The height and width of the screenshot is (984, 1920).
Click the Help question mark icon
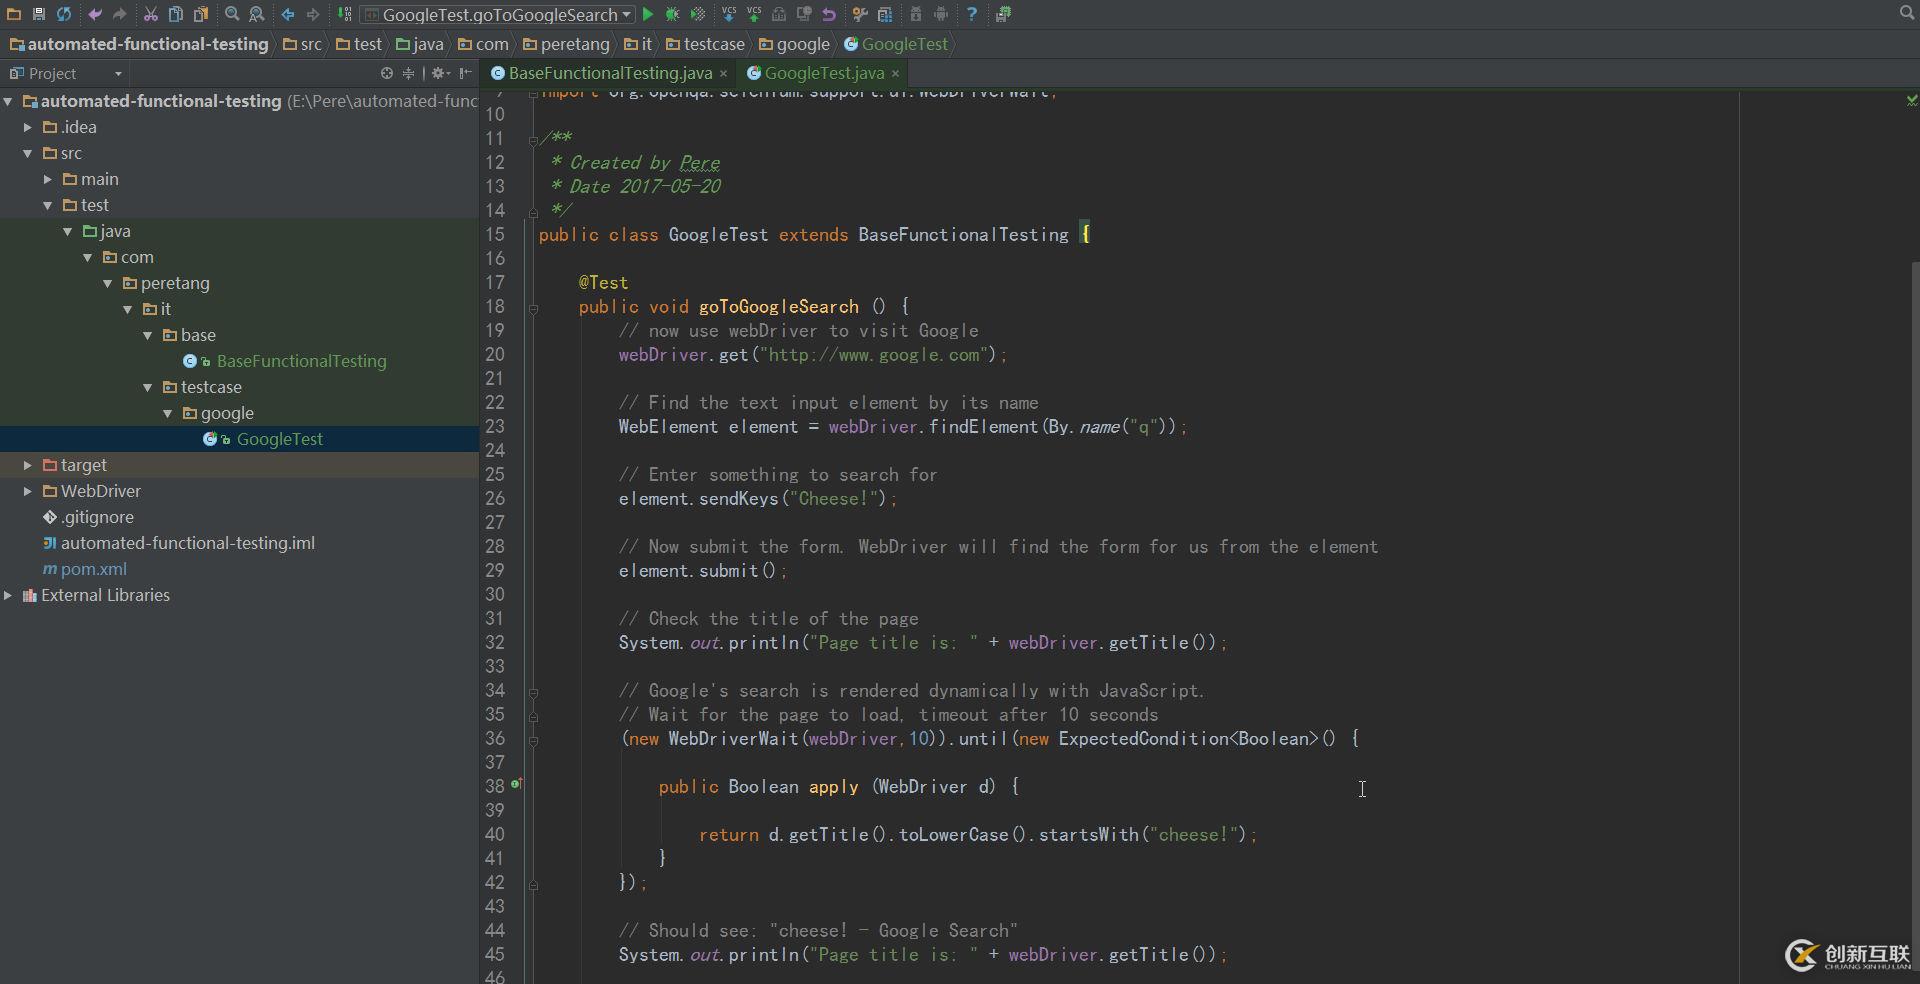(x=972, y=14)
